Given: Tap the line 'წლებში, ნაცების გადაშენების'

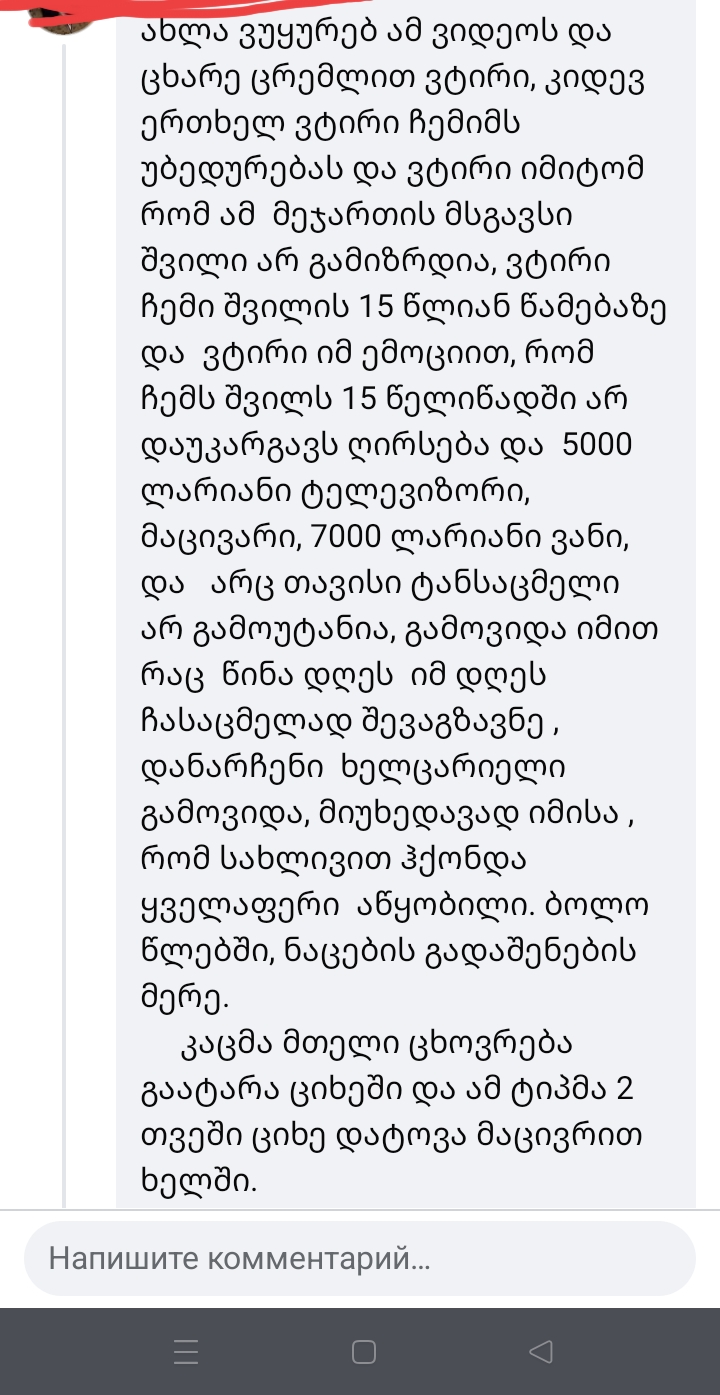Looking at the screenshot, I should click(391, 952).
